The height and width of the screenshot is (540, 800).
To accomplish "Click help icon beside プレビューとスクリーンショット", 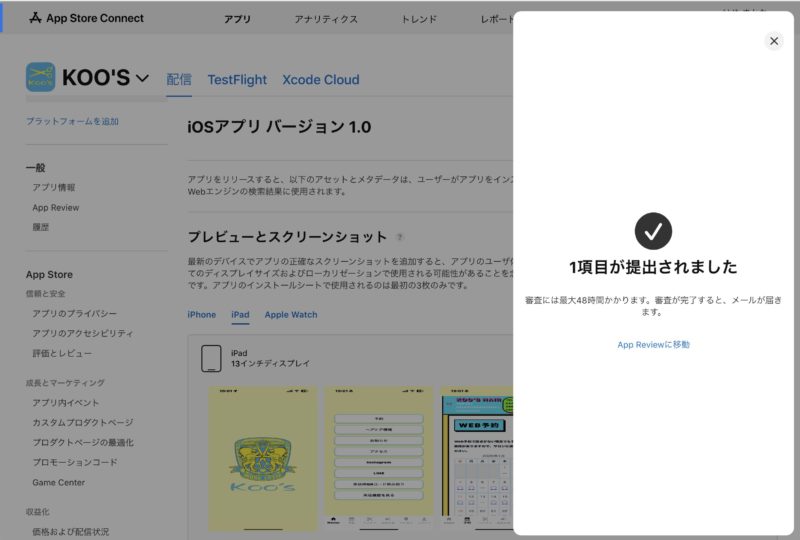I will point(400,238).
